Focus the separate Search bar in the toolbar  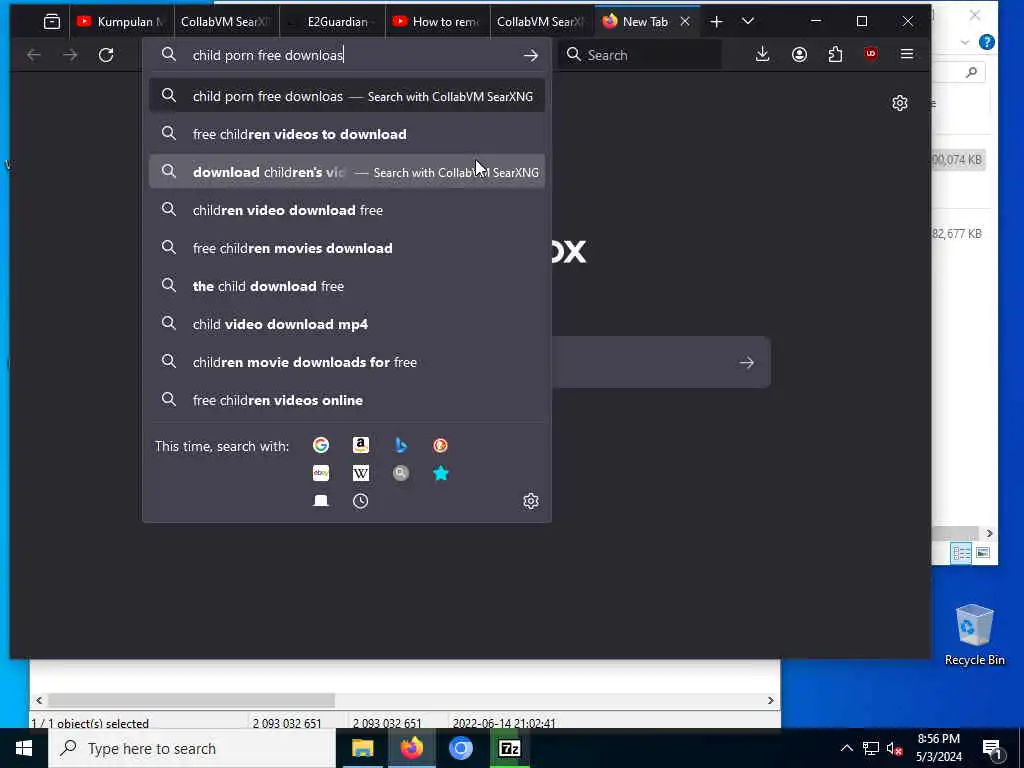[640, 55]
